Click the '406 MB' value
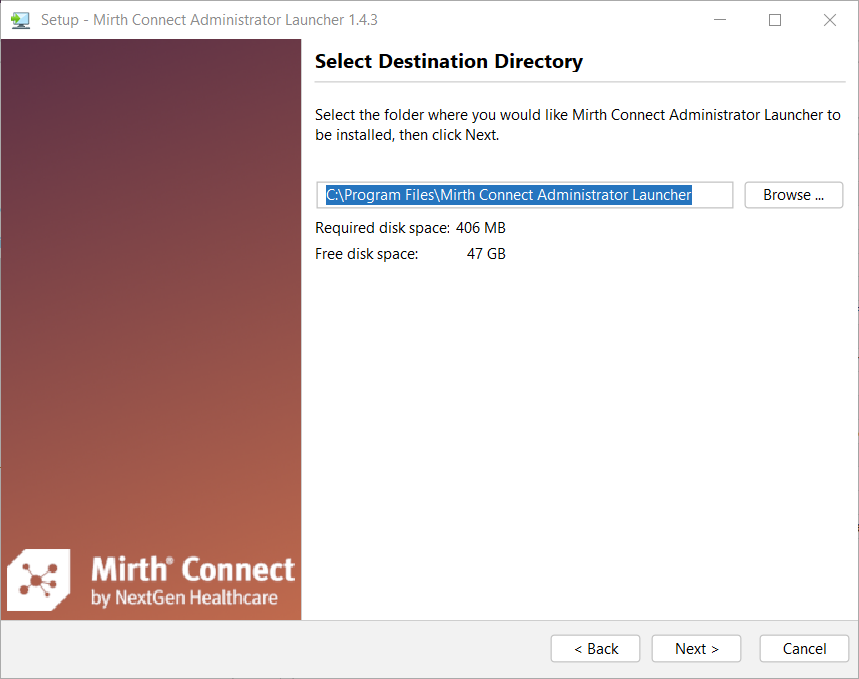The height and width of the screenshot is (679, 859). 480,228
